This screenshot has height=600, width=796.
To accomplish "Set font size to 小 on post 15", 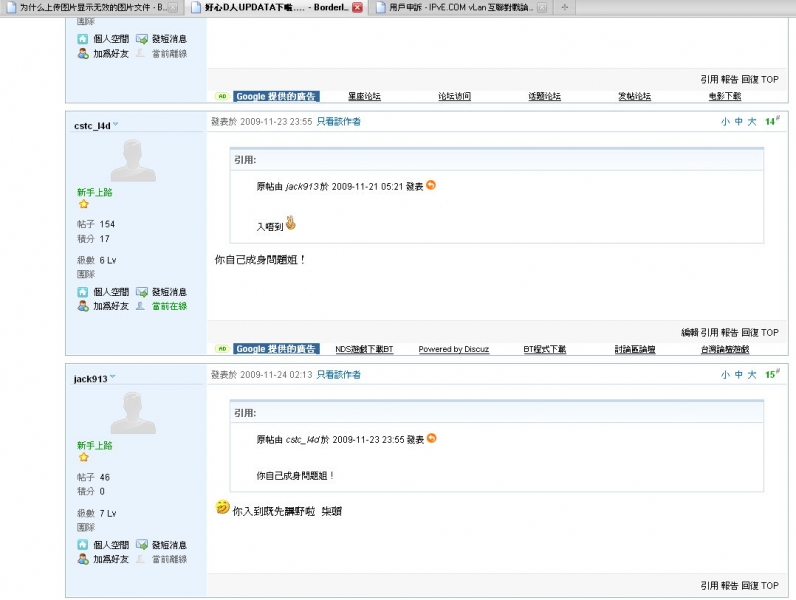I will 725,375.
